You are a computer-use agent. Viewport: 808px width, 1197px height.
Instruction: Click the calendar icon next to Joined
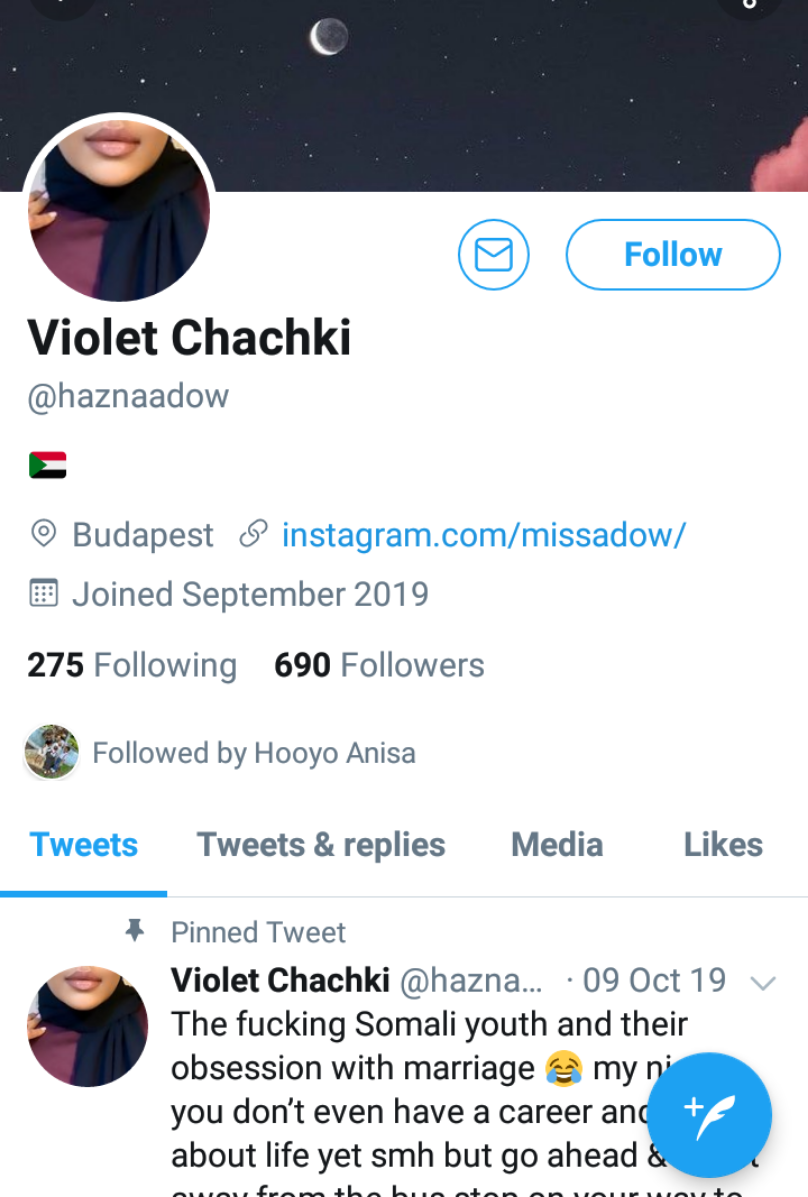coord(43,594)
